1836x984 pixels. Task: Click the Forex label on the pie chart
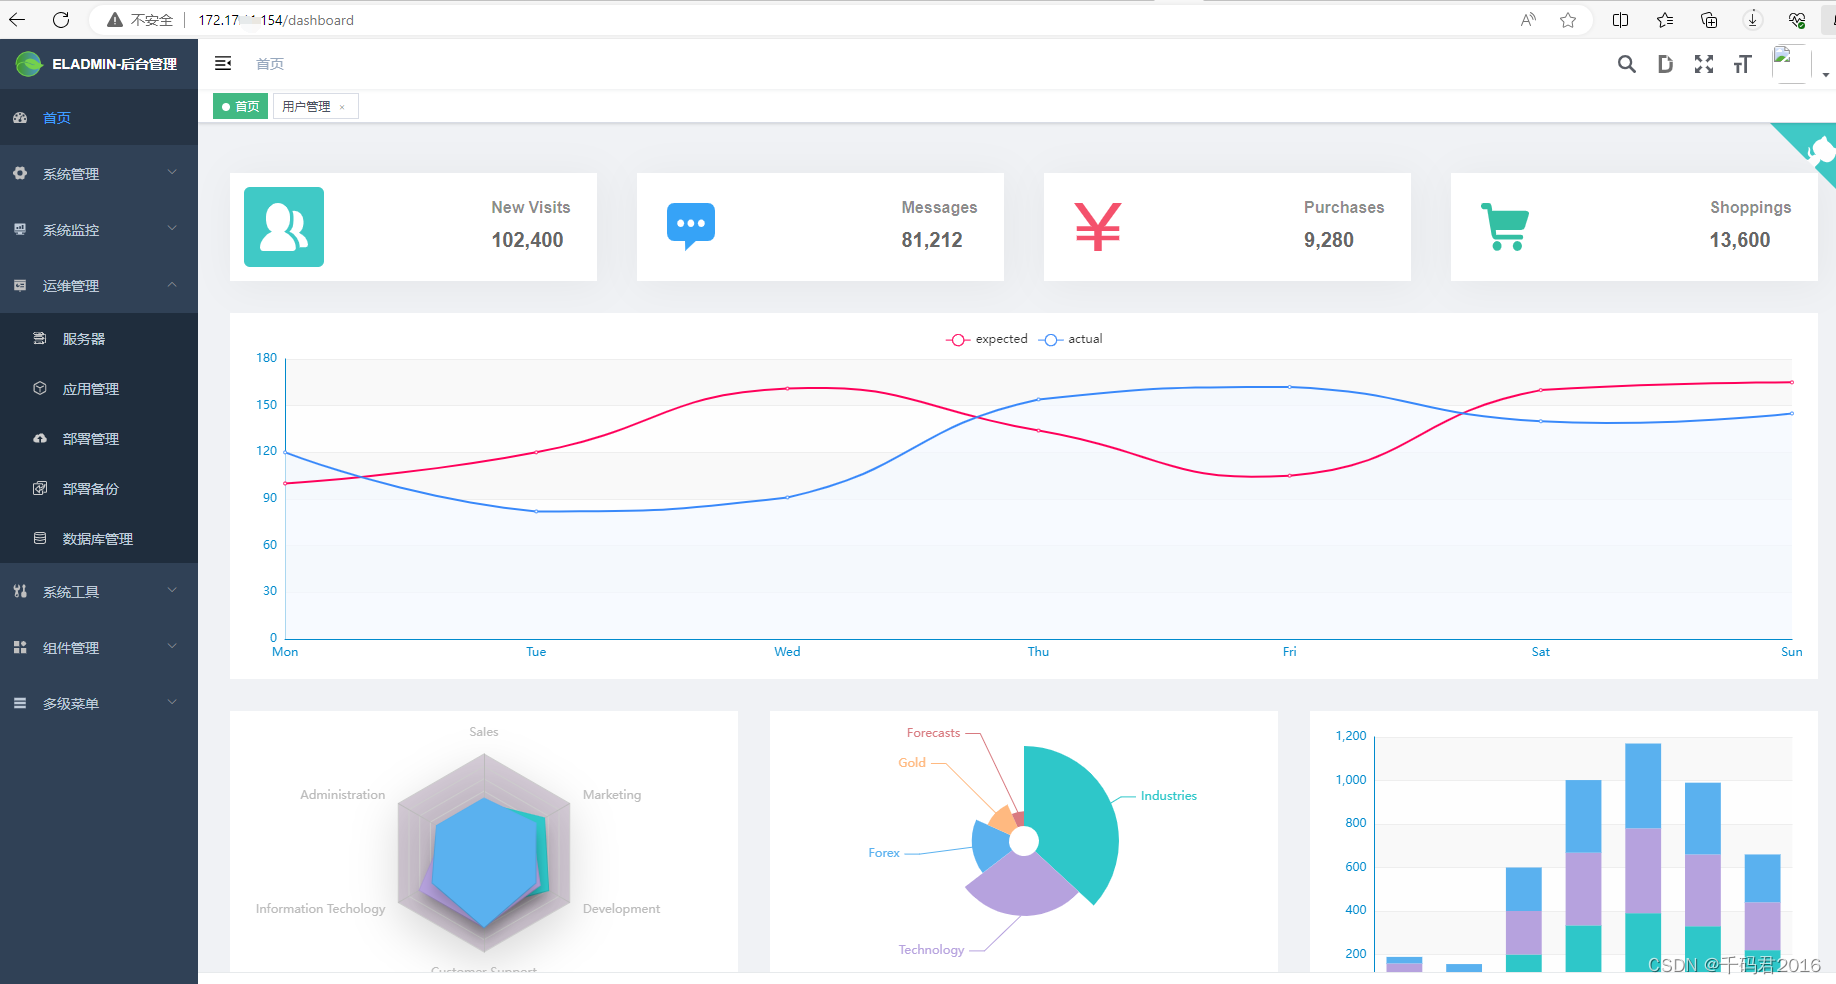pos(884,853)
